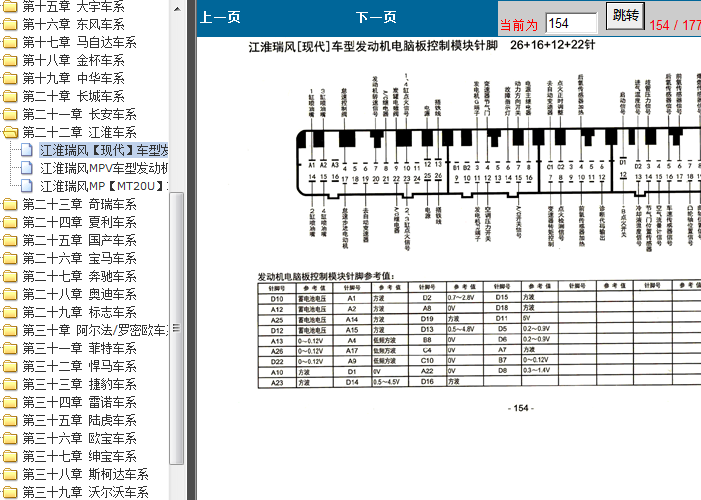The image size is (701, 500).
Task: Expand chapter 第二十章 长城车系
Action: [x=73, y=96]
